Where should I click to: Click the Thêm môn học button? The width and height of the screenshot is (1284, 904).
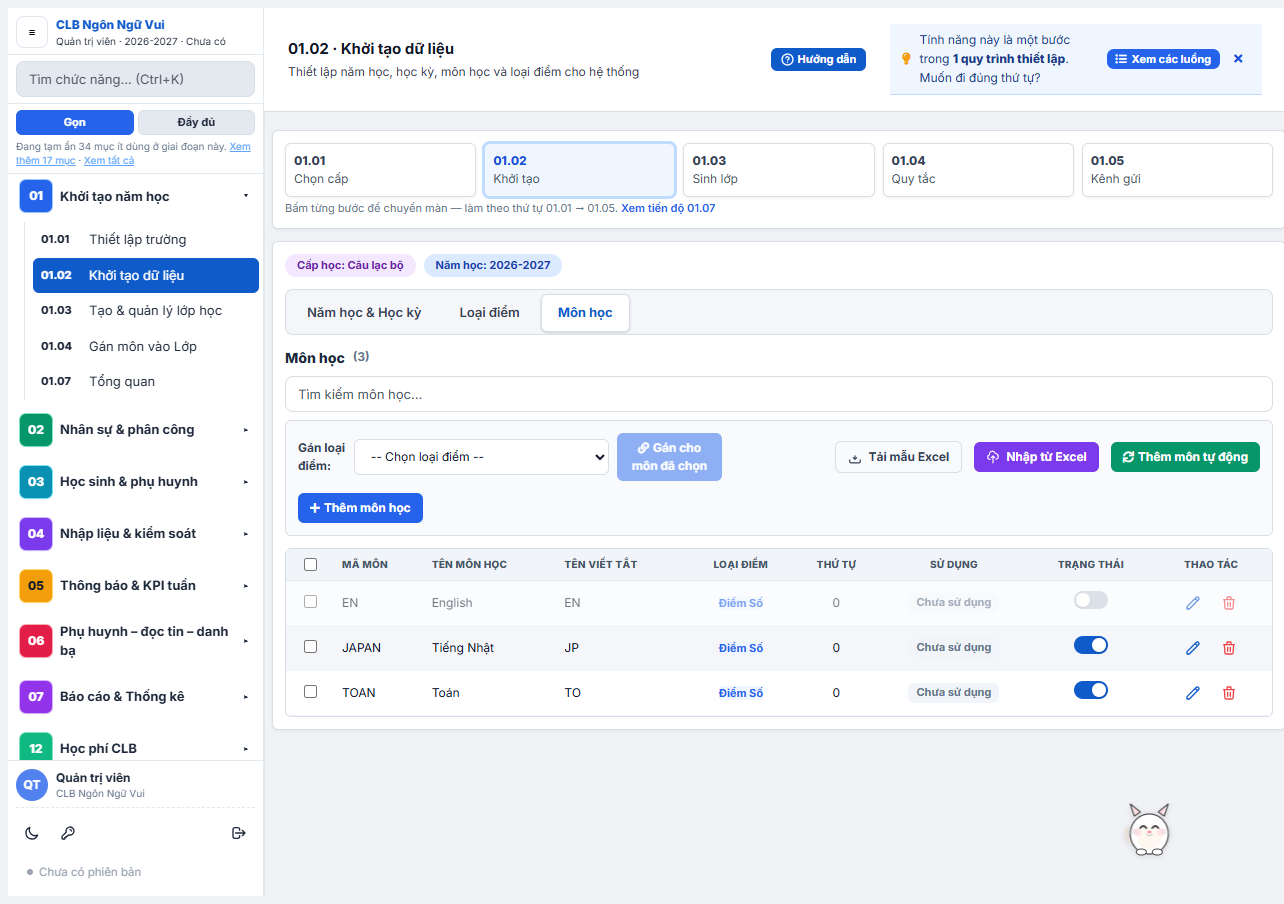pos(360,508)
